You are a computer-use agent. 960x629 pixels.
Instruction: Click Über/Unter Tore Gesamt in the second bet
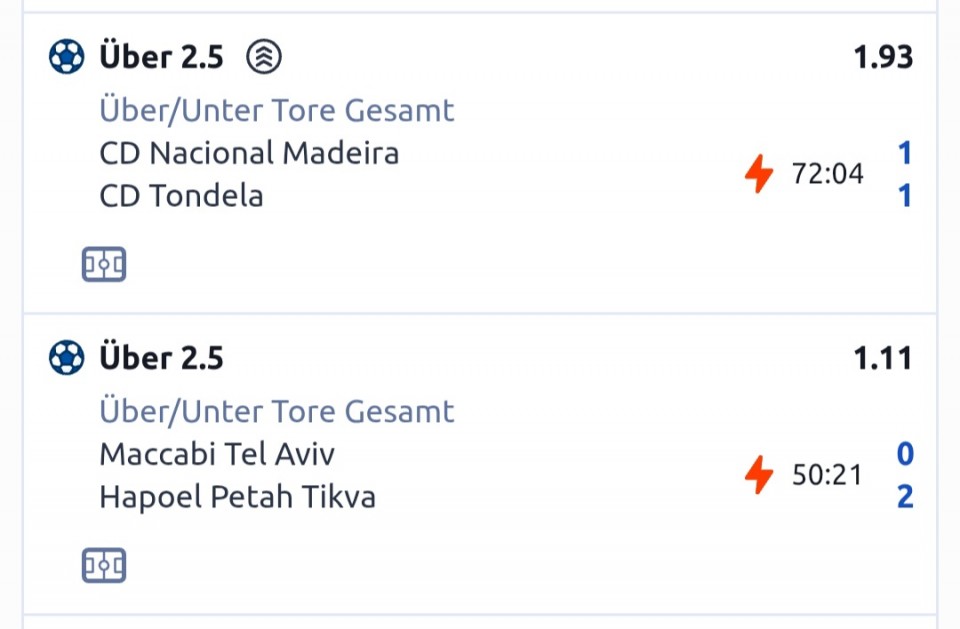[x=276, y=411]
